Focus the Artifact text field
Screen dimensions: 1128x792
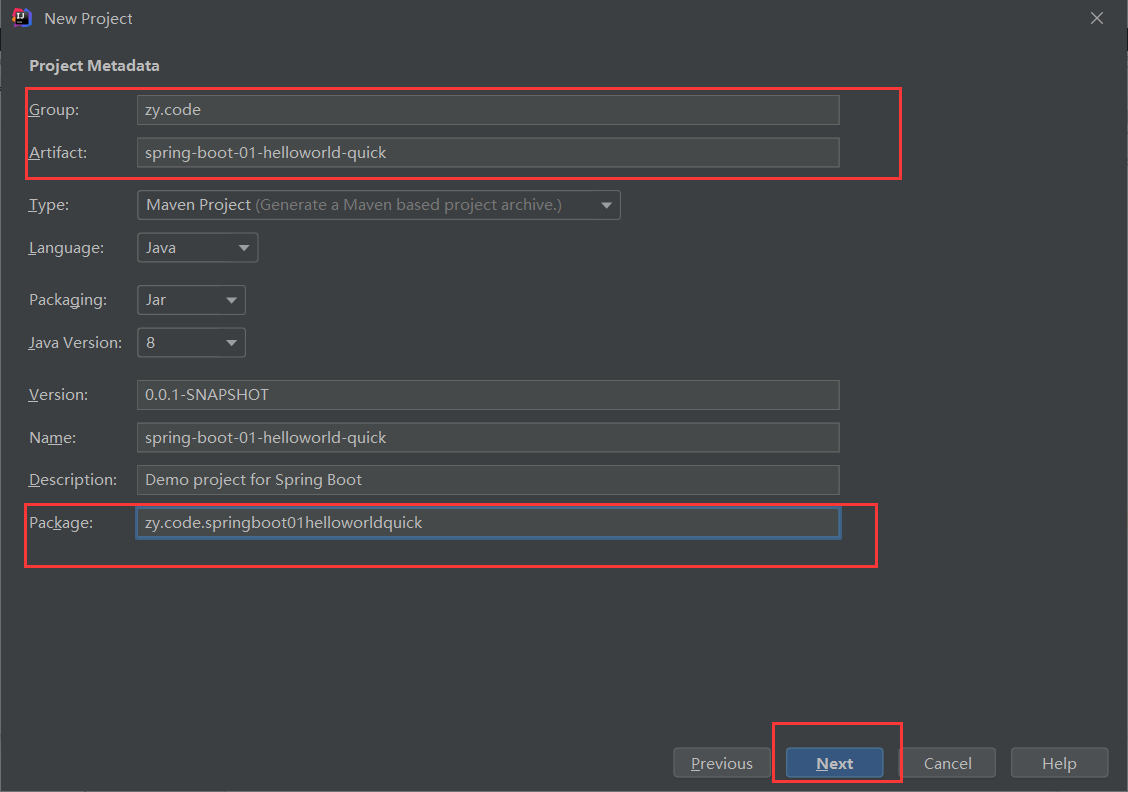coord(488,153)
